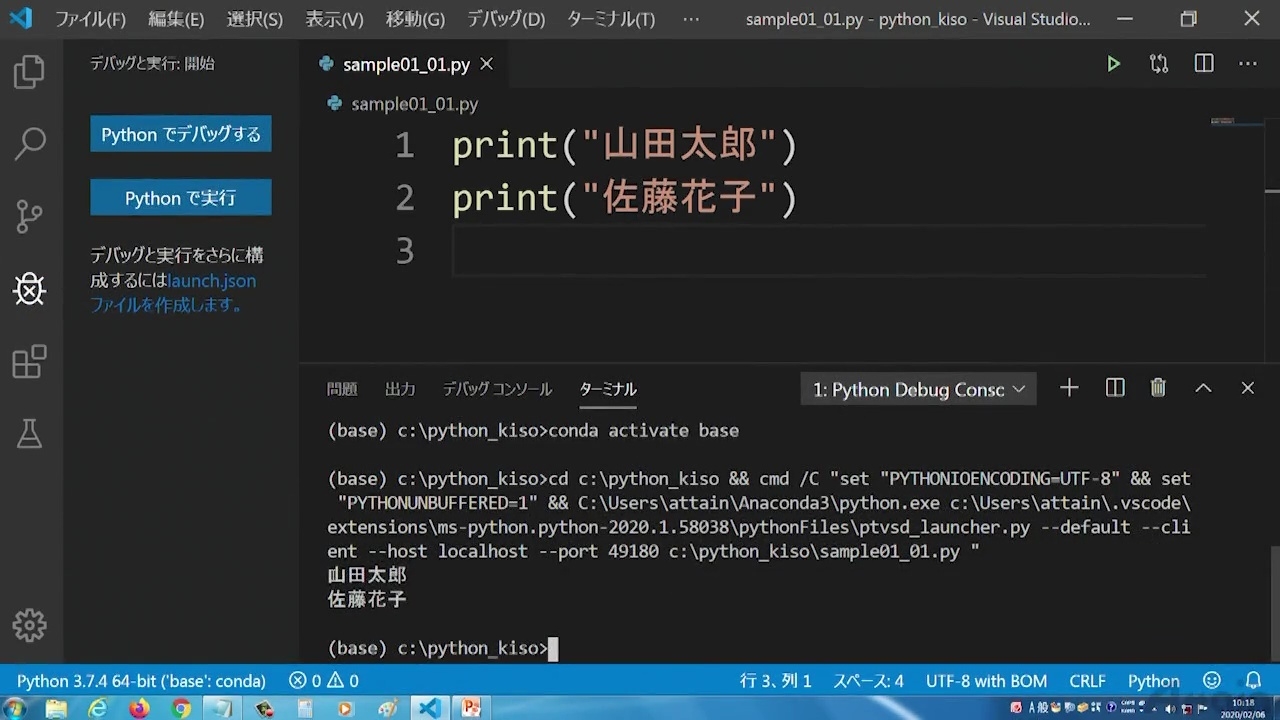Maximize the panel with the chevron
1280x720 pixels.
click(x=1203, y=388)
